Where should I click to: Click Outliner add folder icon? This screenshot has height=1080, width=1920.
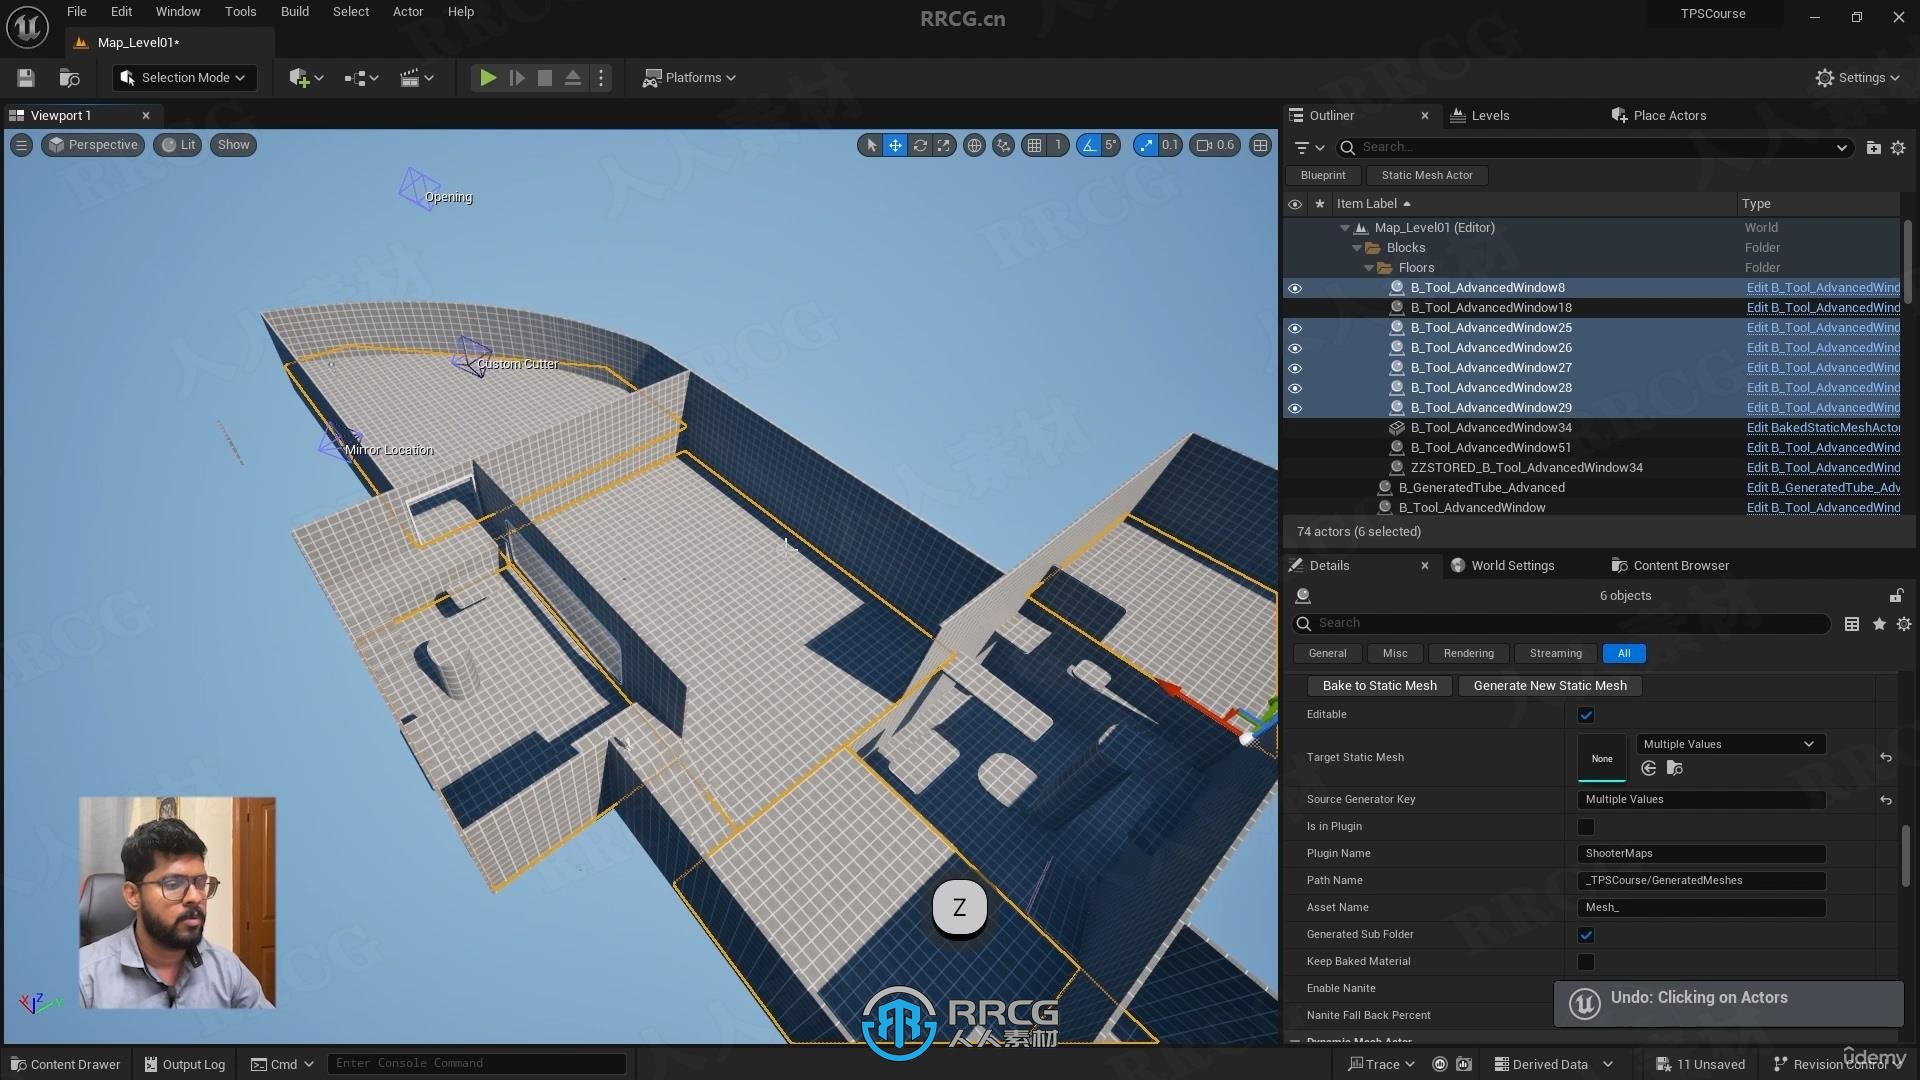pos(1873,148)
